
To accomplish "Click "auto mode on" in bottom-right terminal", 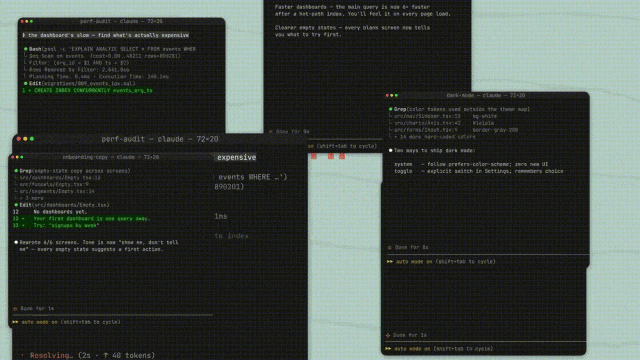I will tap(412, 349).
